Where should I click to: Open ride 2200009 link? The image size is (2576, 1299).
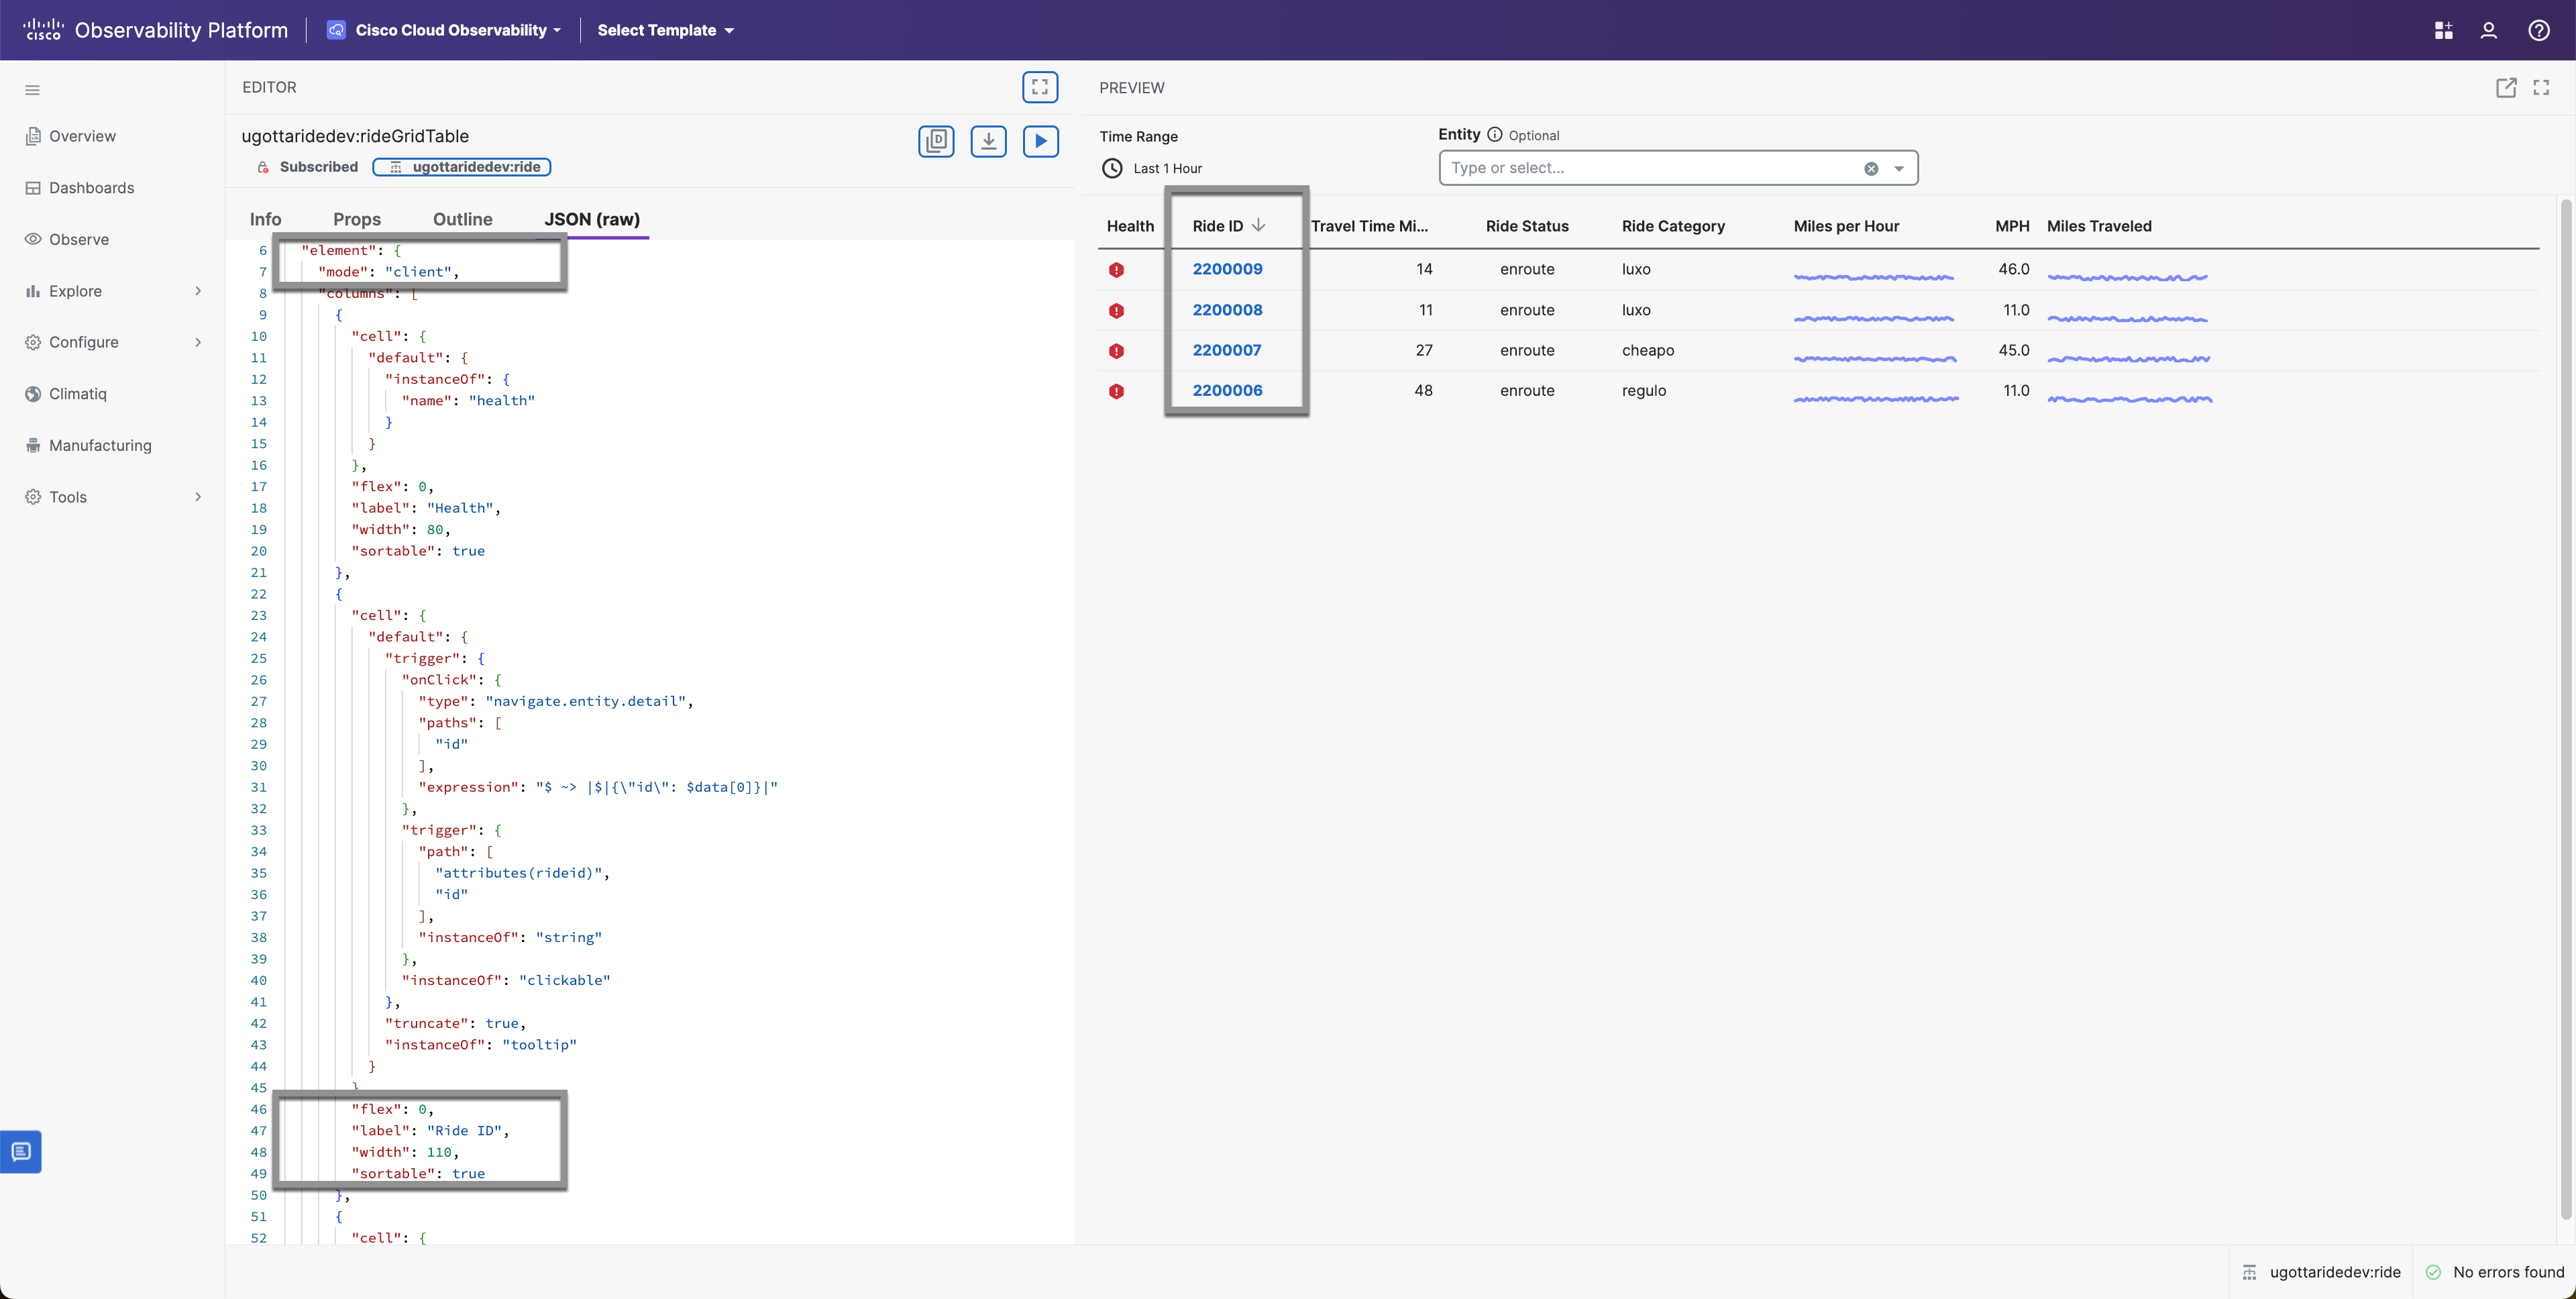click(x=1227, y=269)
